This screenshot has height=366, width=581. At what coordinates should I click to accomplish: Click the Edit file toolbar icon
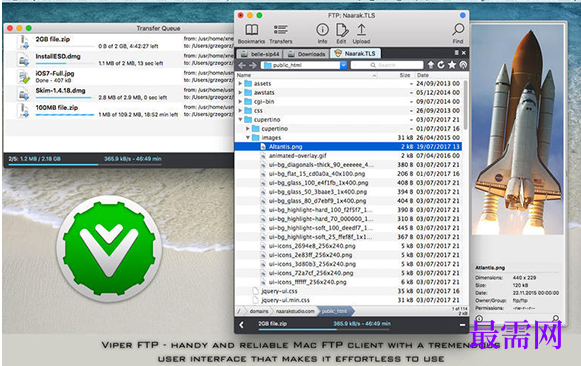342,30
